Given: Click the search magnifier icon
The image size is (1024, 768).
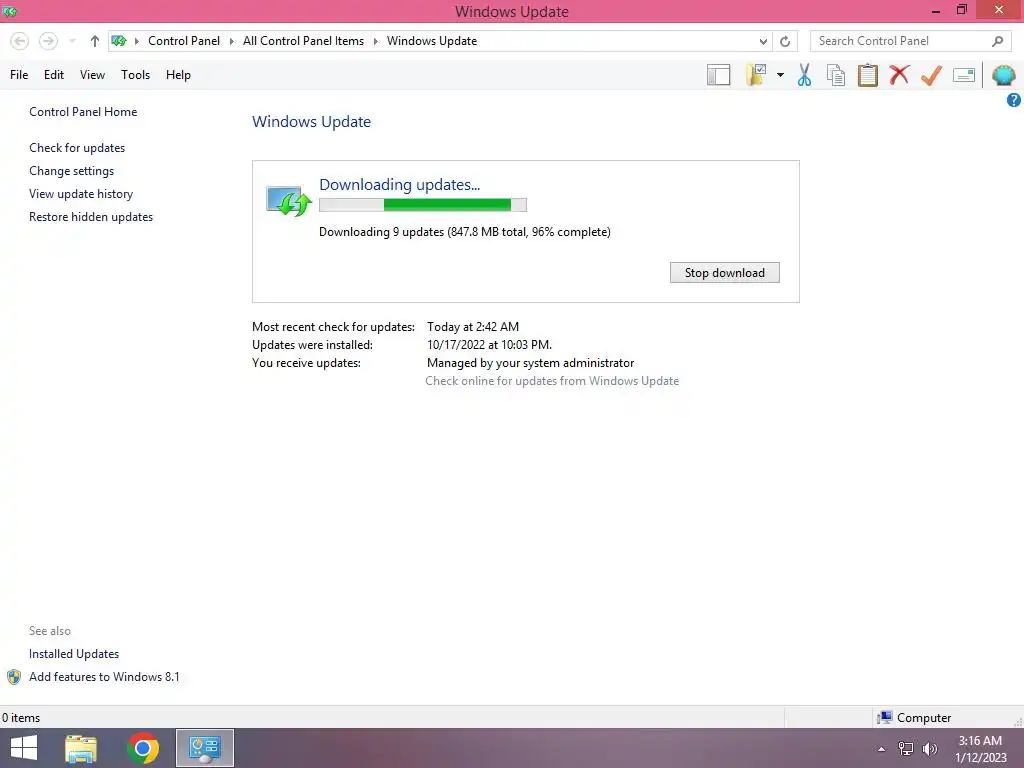Looking at the screenshot, I should click(x=997, y=41).
